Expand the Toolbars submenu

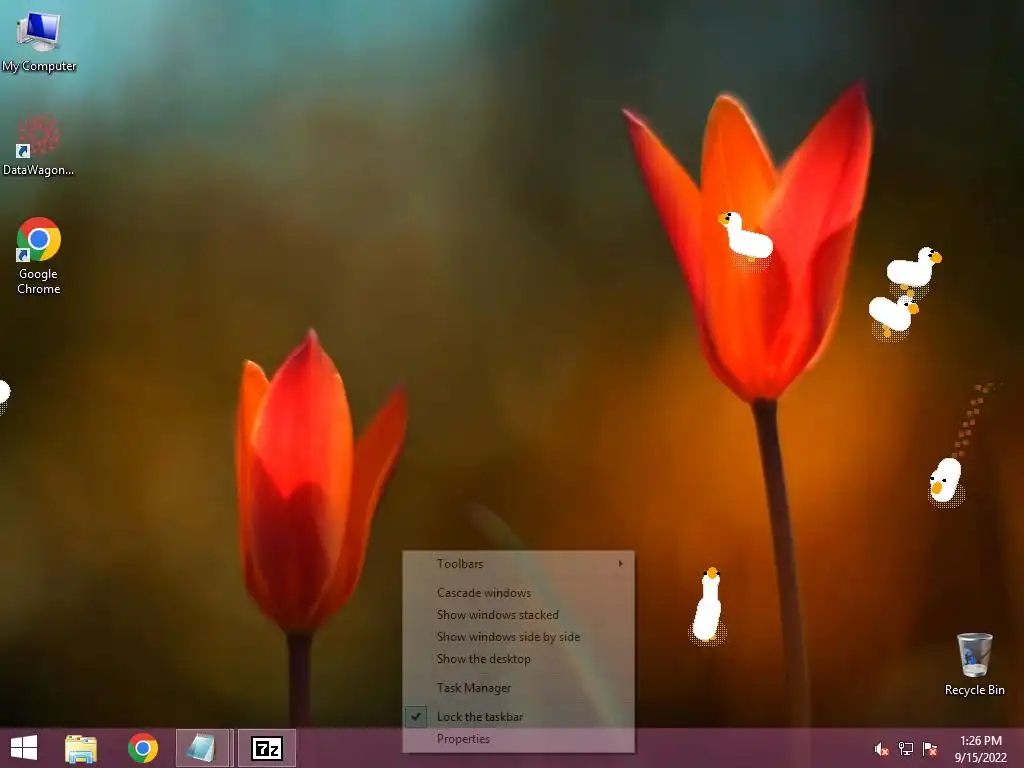519,564
